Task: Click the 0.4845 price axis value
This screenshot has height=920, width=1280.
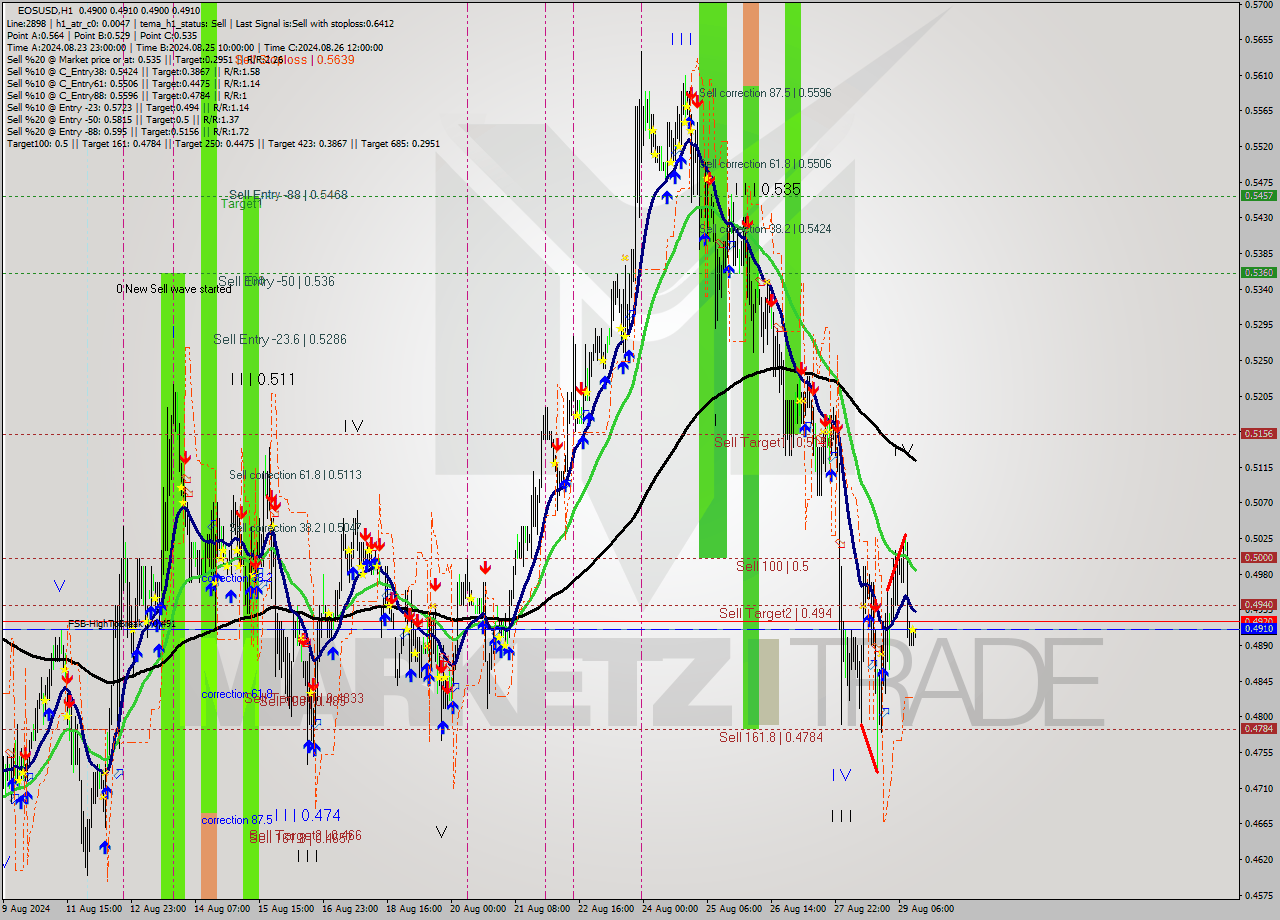Action: (1258, 681)
